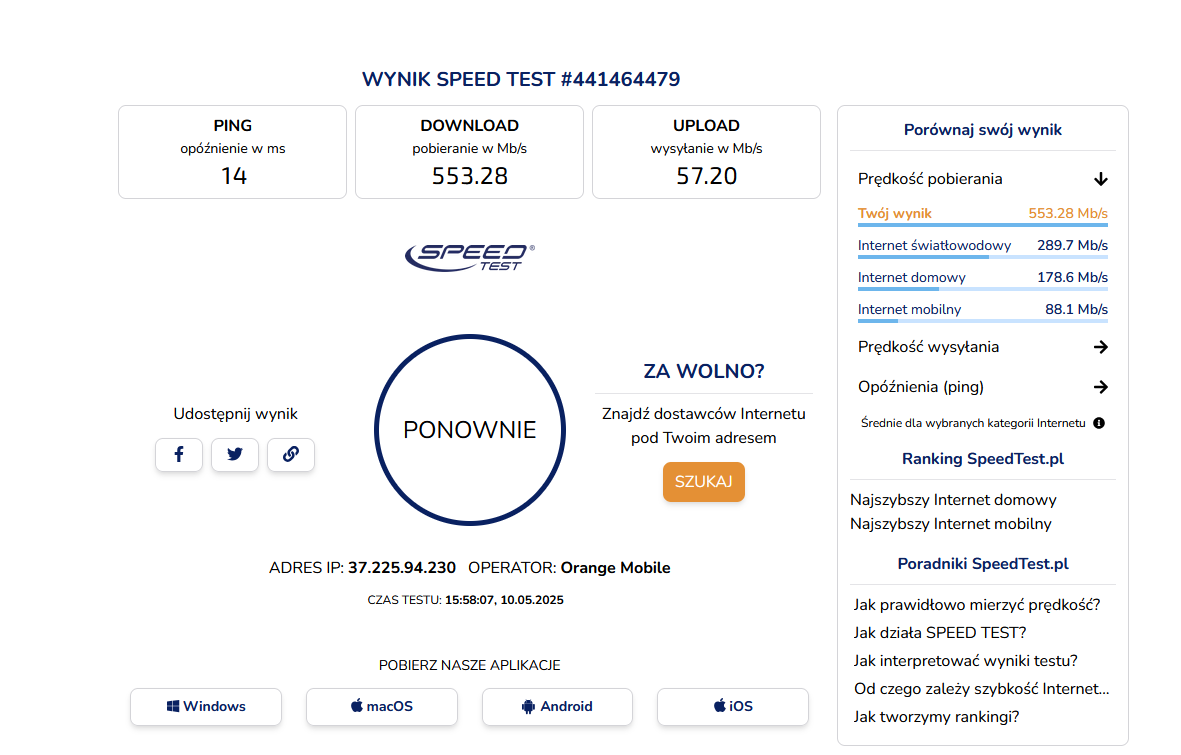This screenshot has height=755, width=1181.
Task: Share result on Facebook icon
Action: pos(179,454)
